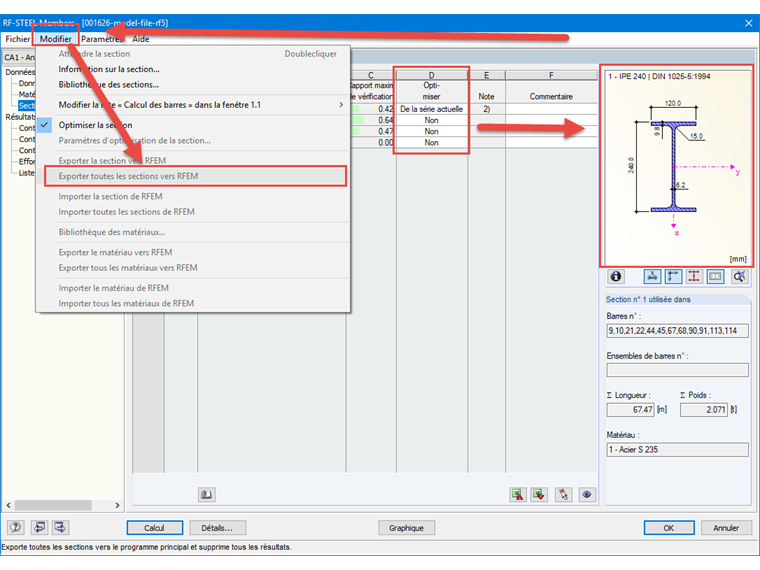
Task: Click the Liste tree item
Action: 26,173
